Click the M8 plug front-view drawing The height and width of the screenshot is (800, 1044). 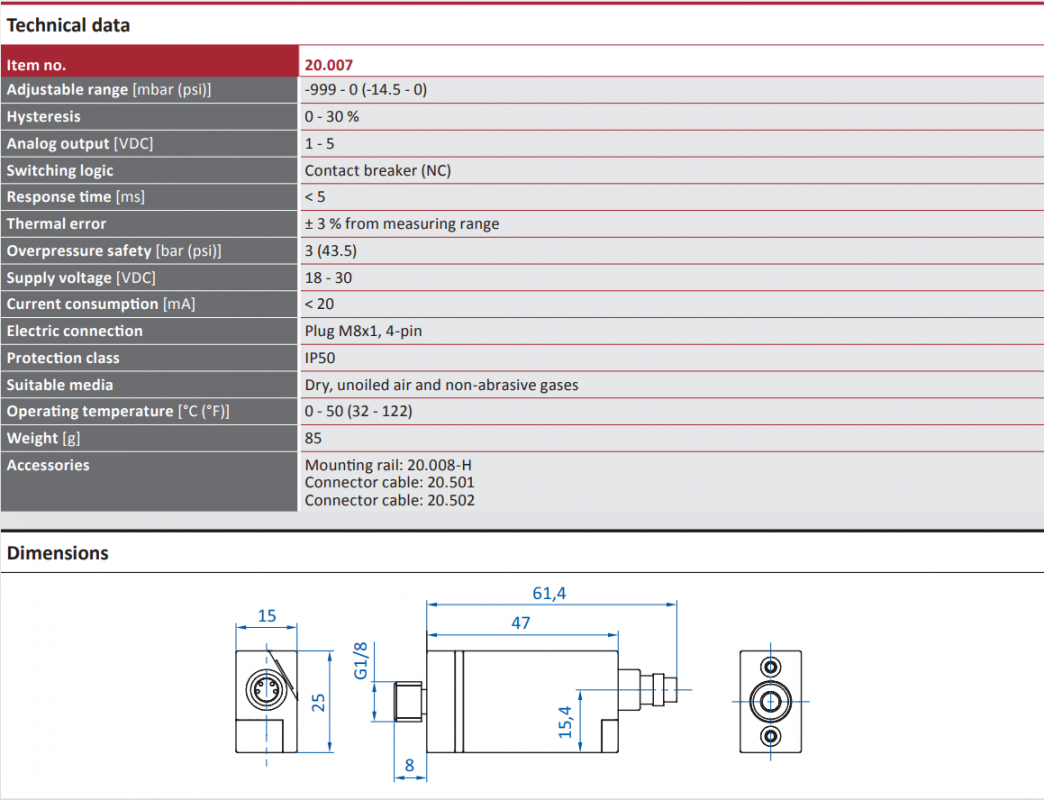(x=266, y=701)
